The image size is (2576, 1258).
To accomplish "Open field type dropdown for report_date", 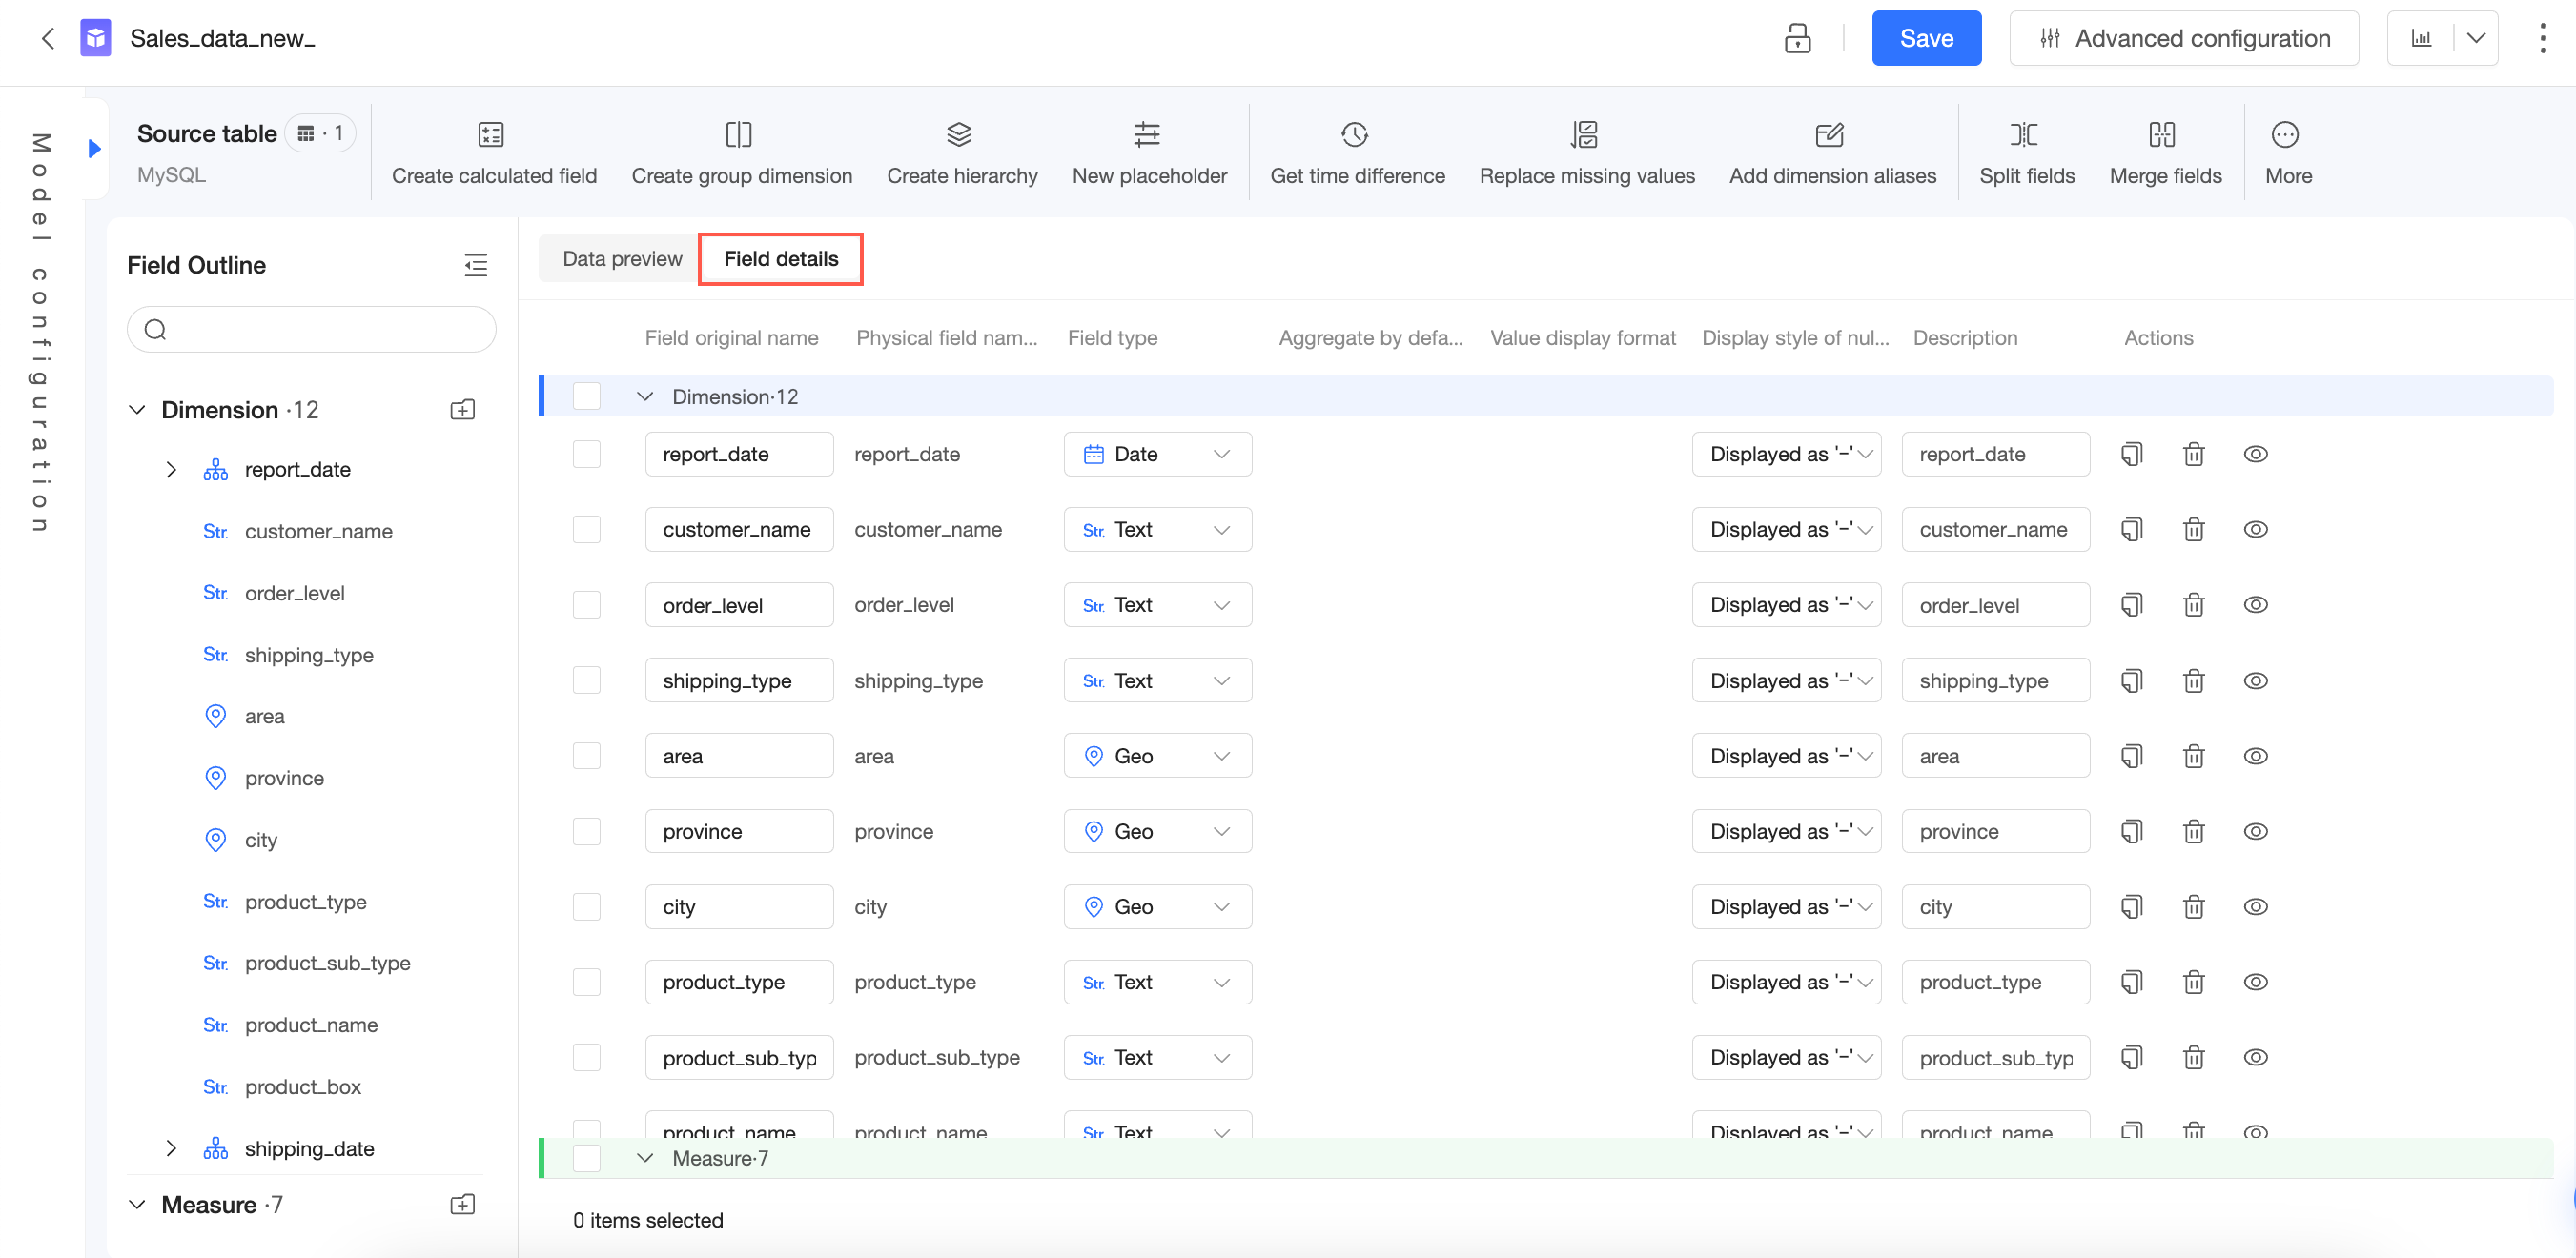I will click(1157, 454).
